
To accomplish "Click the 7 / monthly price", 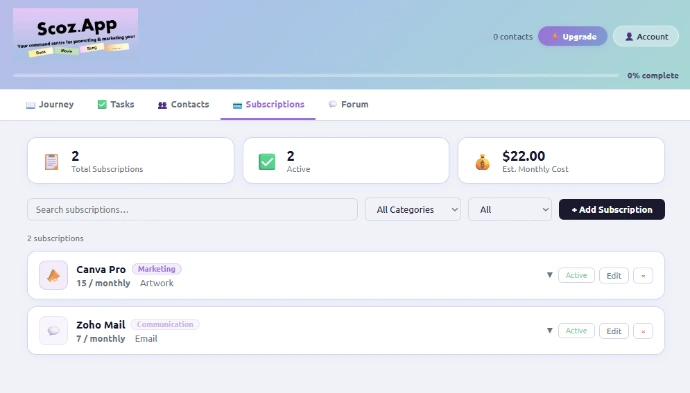I will pyautogui.click(x=101, y=338).
